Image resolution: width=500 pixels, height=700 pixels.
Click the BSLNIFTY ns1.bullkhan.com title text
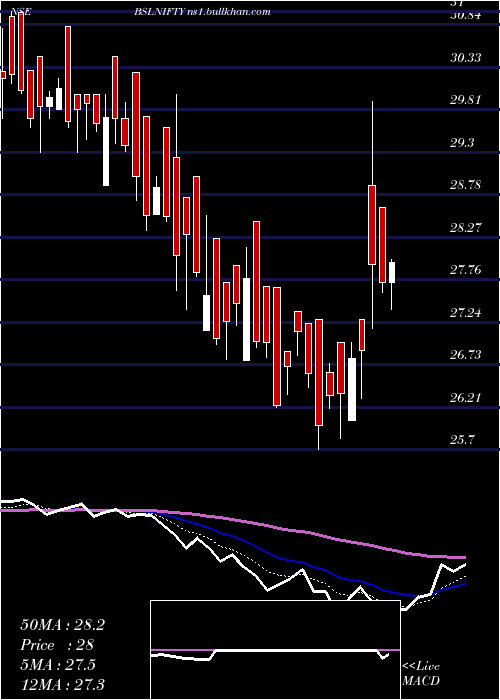click(202, 12)
